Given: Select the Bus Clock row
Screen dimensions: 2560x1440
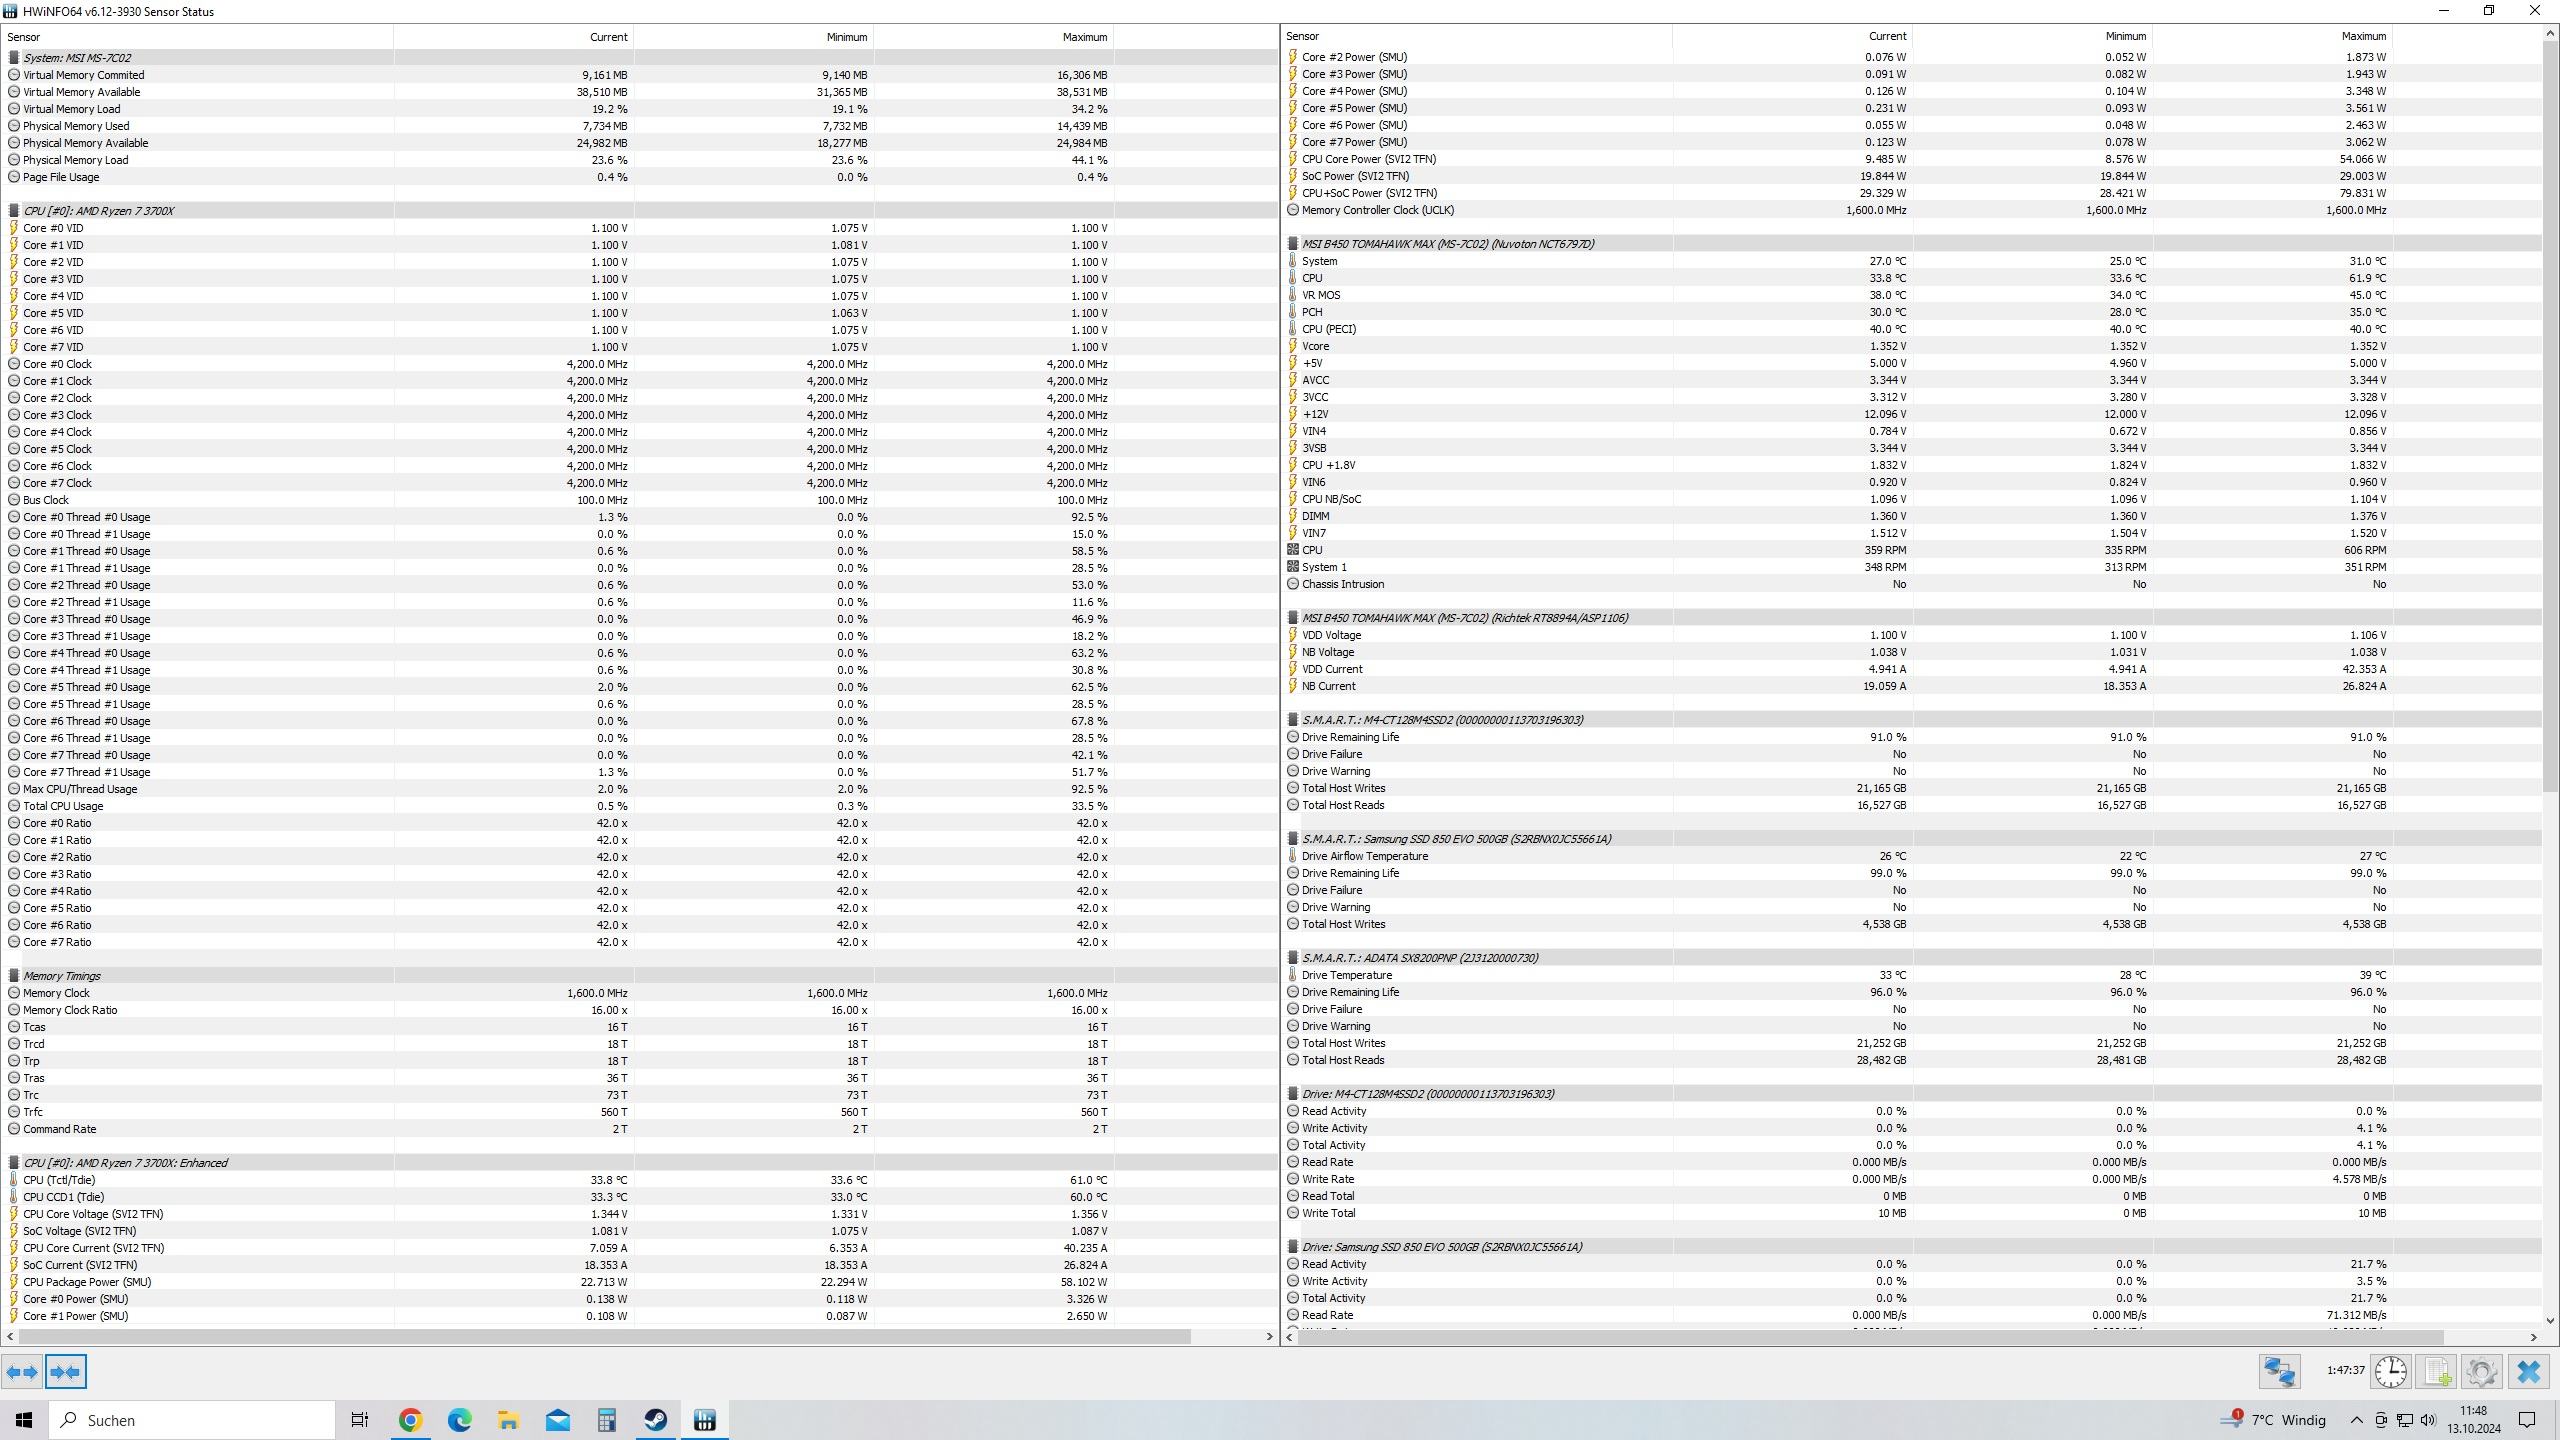Looking at the screenshot, I should (640, 500).
